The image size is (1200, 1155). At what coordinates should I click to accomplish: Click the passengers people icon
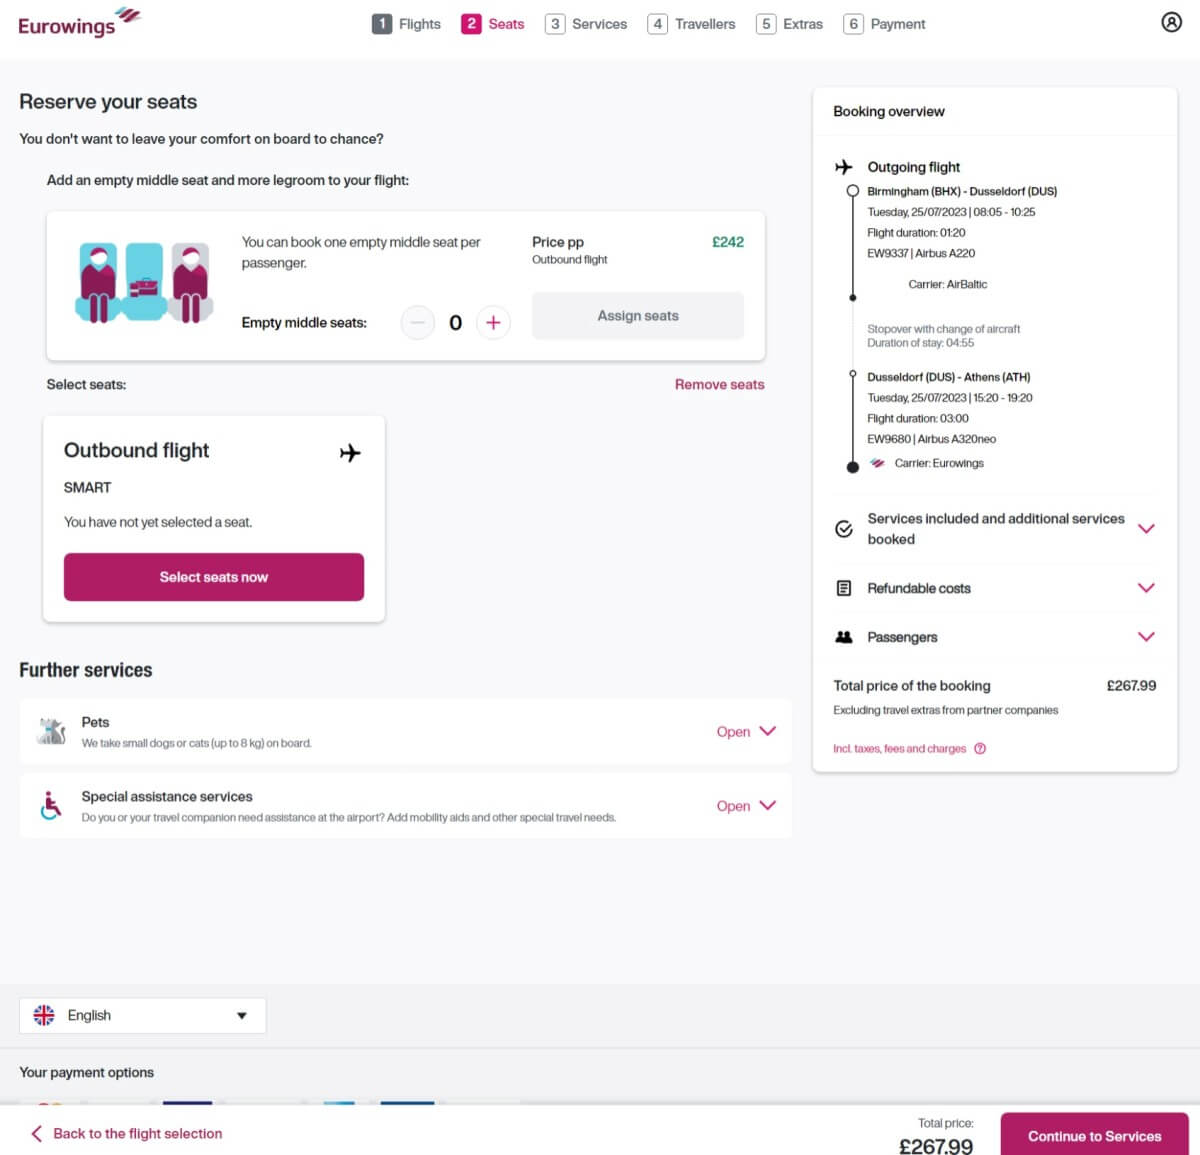point(844,637)
